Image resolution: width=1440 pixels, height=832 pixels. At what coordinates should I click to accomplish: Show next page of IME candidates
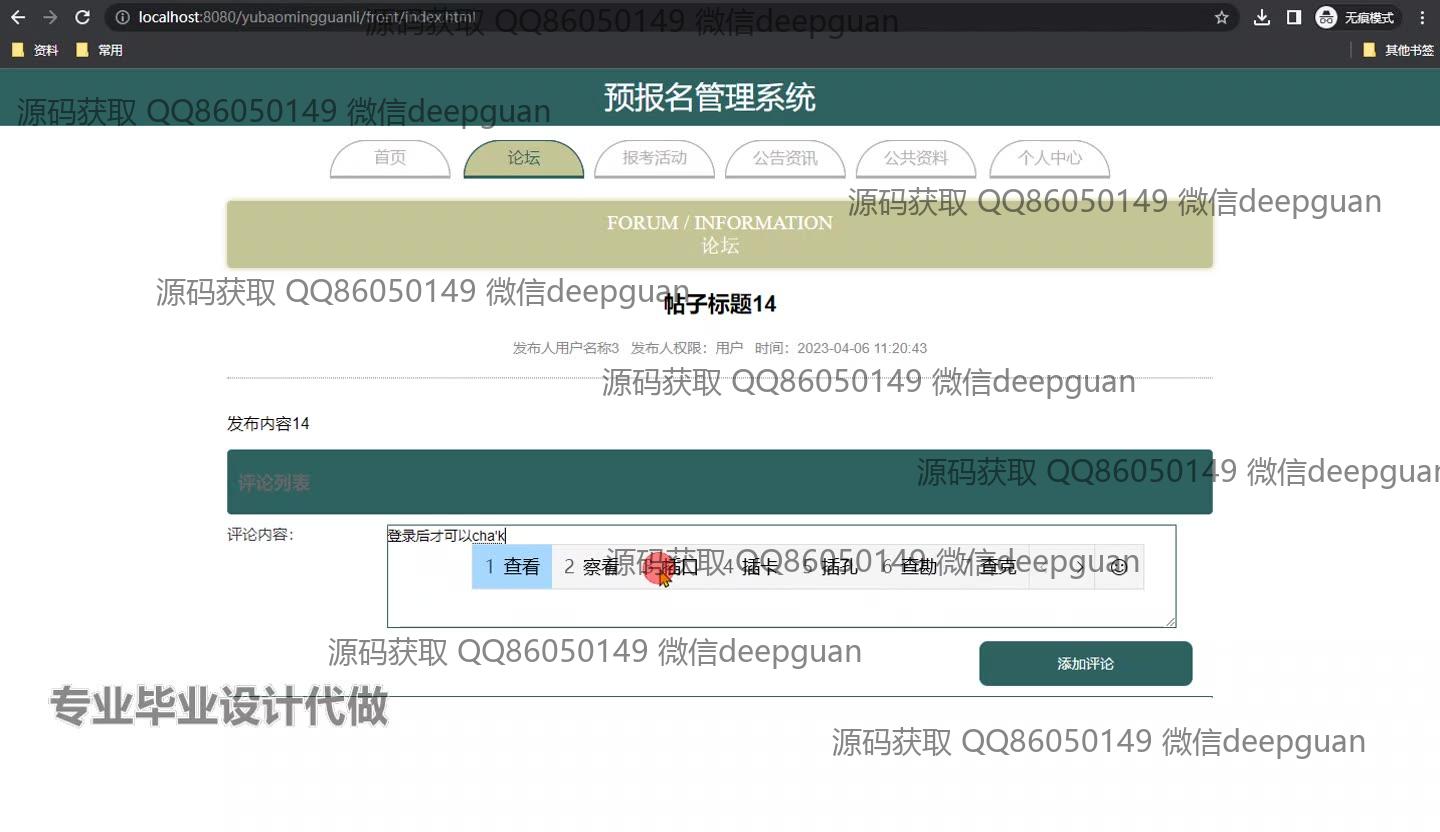coord(1079,567)
